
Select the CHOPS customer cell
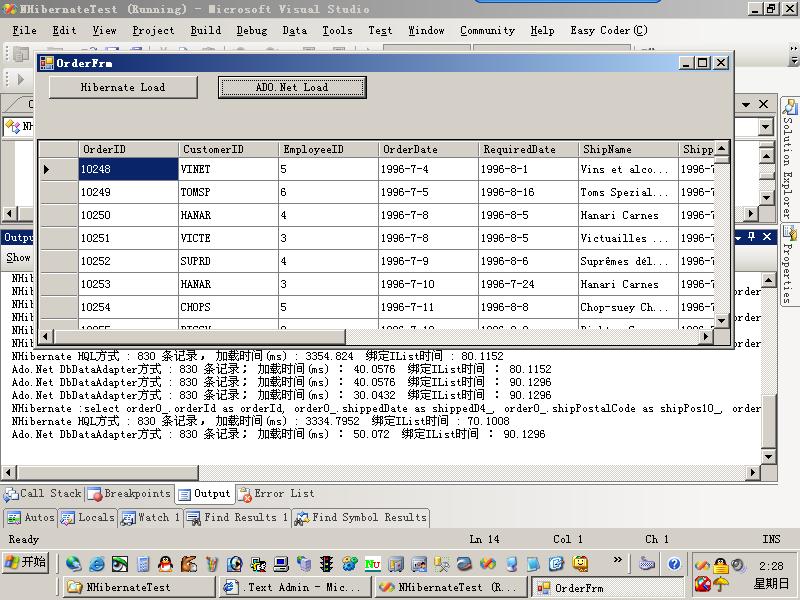pos(228,307)
